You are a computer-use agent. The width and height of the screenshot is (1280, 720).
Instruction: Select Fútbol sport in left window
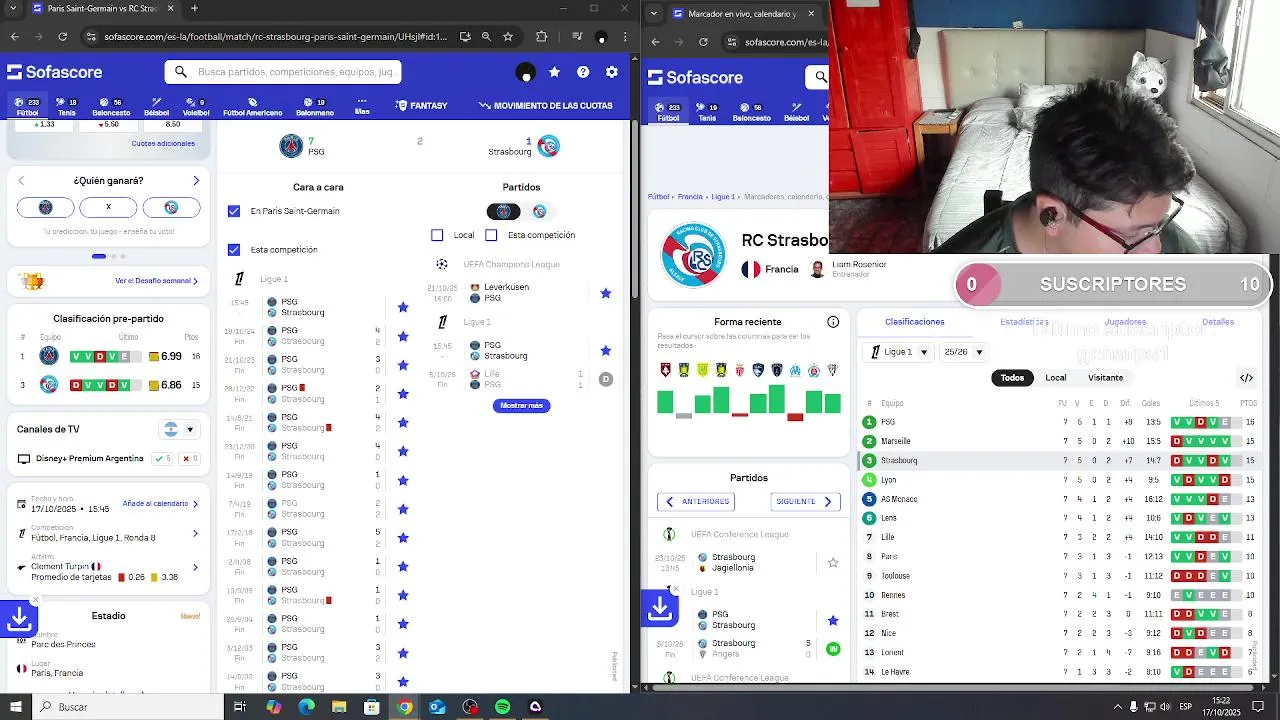point(27,107)
